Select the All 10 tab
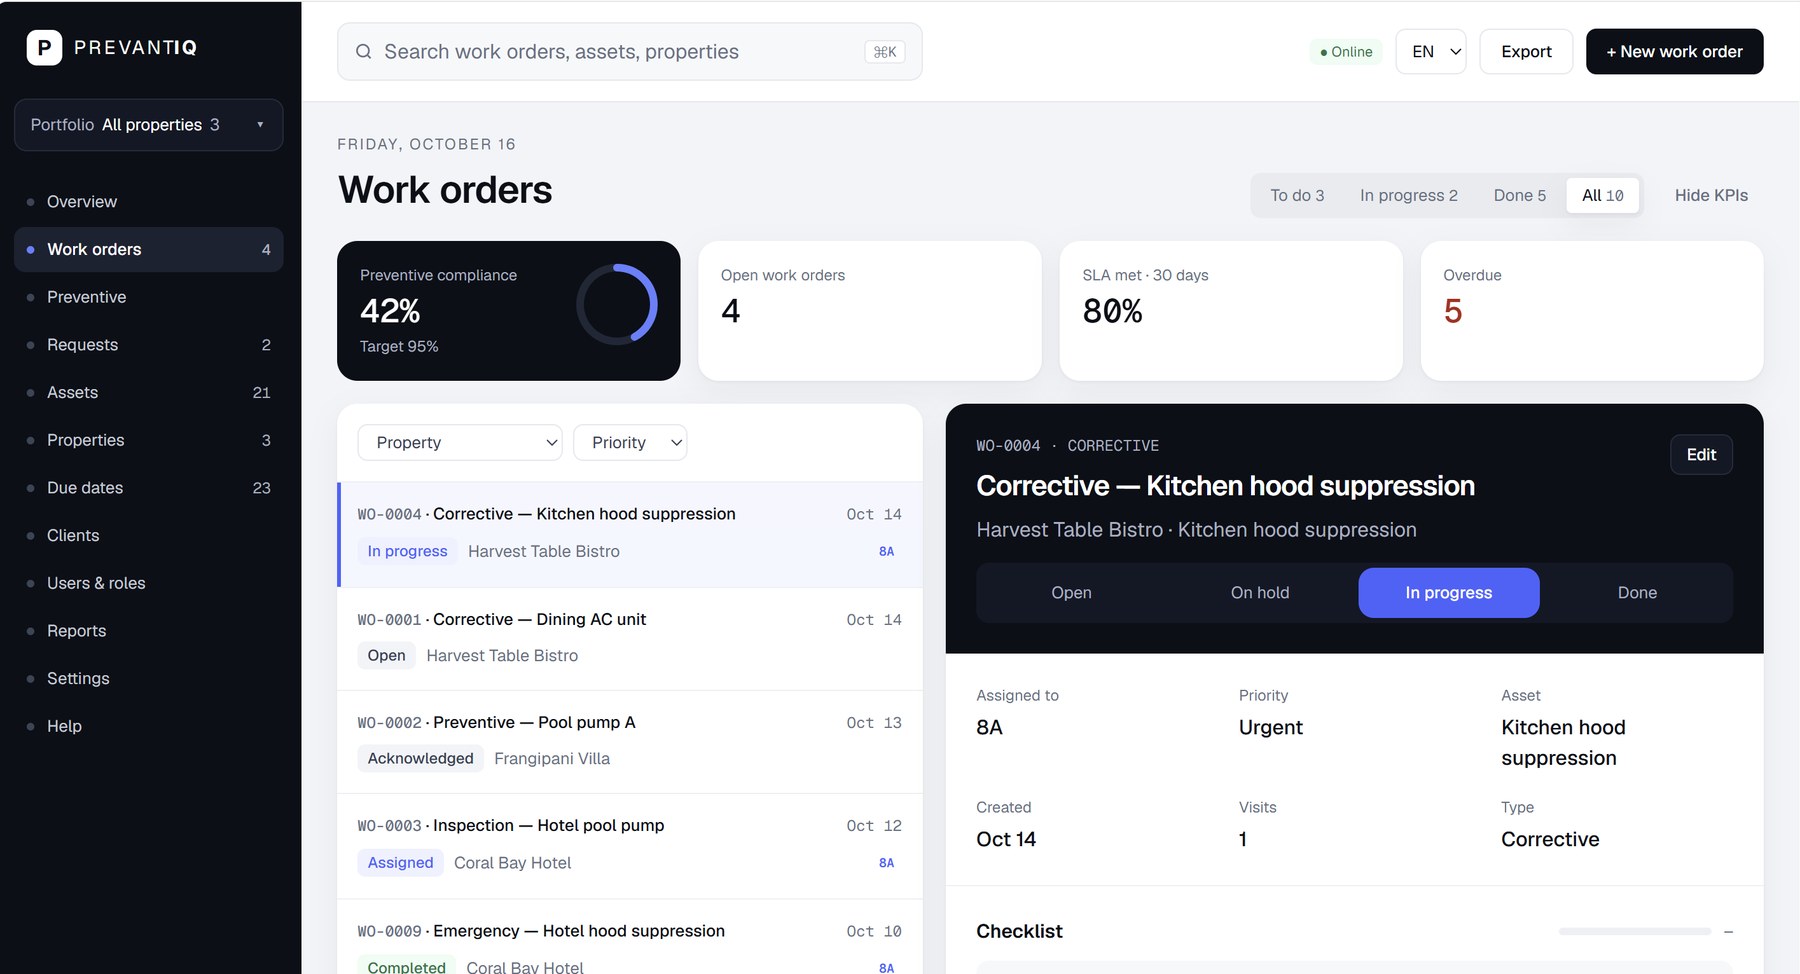This screenshot has width=1800, height=974. (x=1602, y=196)
